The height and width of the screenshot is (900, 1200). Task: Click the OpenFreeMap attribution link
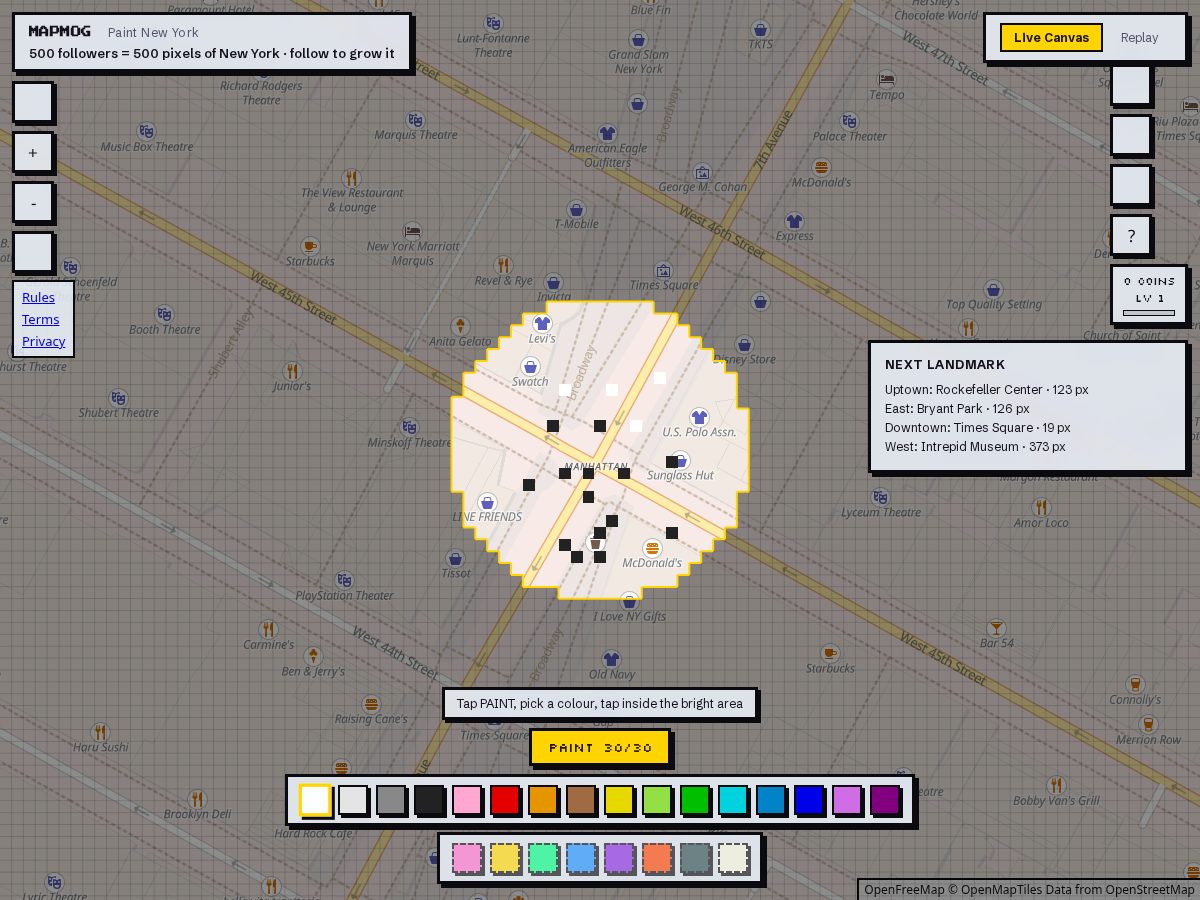pyautogui.click(x=904, y=889)
